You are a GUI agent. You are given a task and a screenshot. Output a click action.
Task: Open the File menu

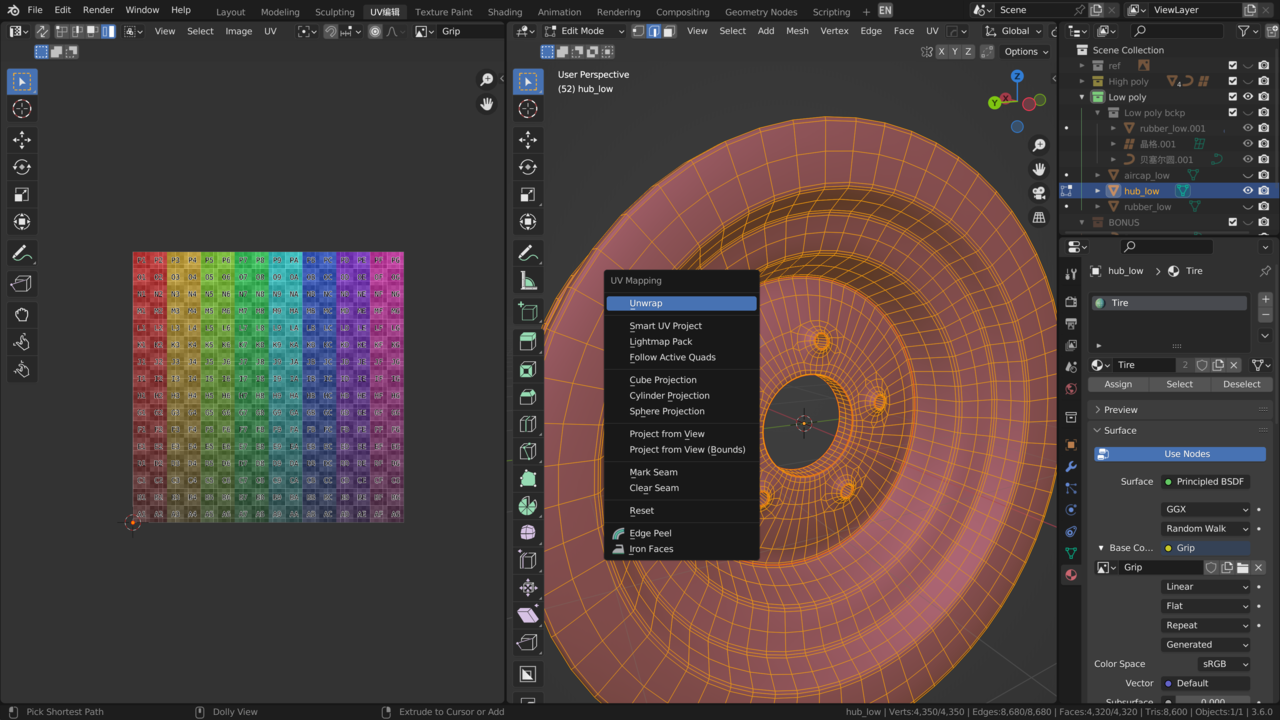pyautogui.click(x=35, y=10)
